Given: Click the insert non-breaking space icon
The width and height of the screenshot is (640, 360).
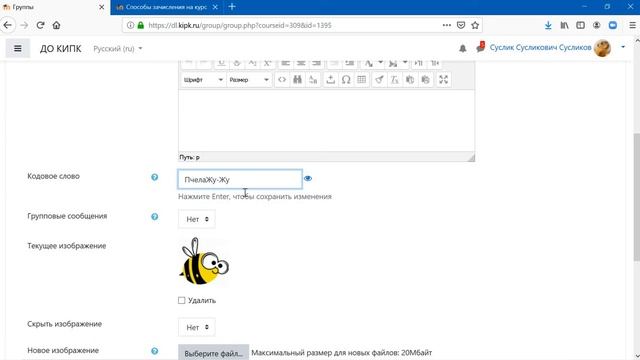Looking at the screenshot, I should pyautogui.click(x=313, y=80).
